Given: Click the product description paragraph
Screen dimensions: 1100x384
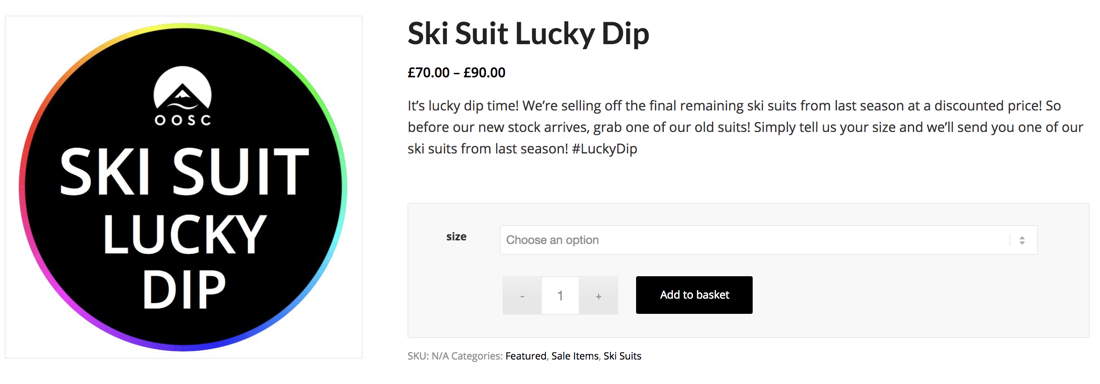Looking at the screenshot, I should click(x=745, y=128).
